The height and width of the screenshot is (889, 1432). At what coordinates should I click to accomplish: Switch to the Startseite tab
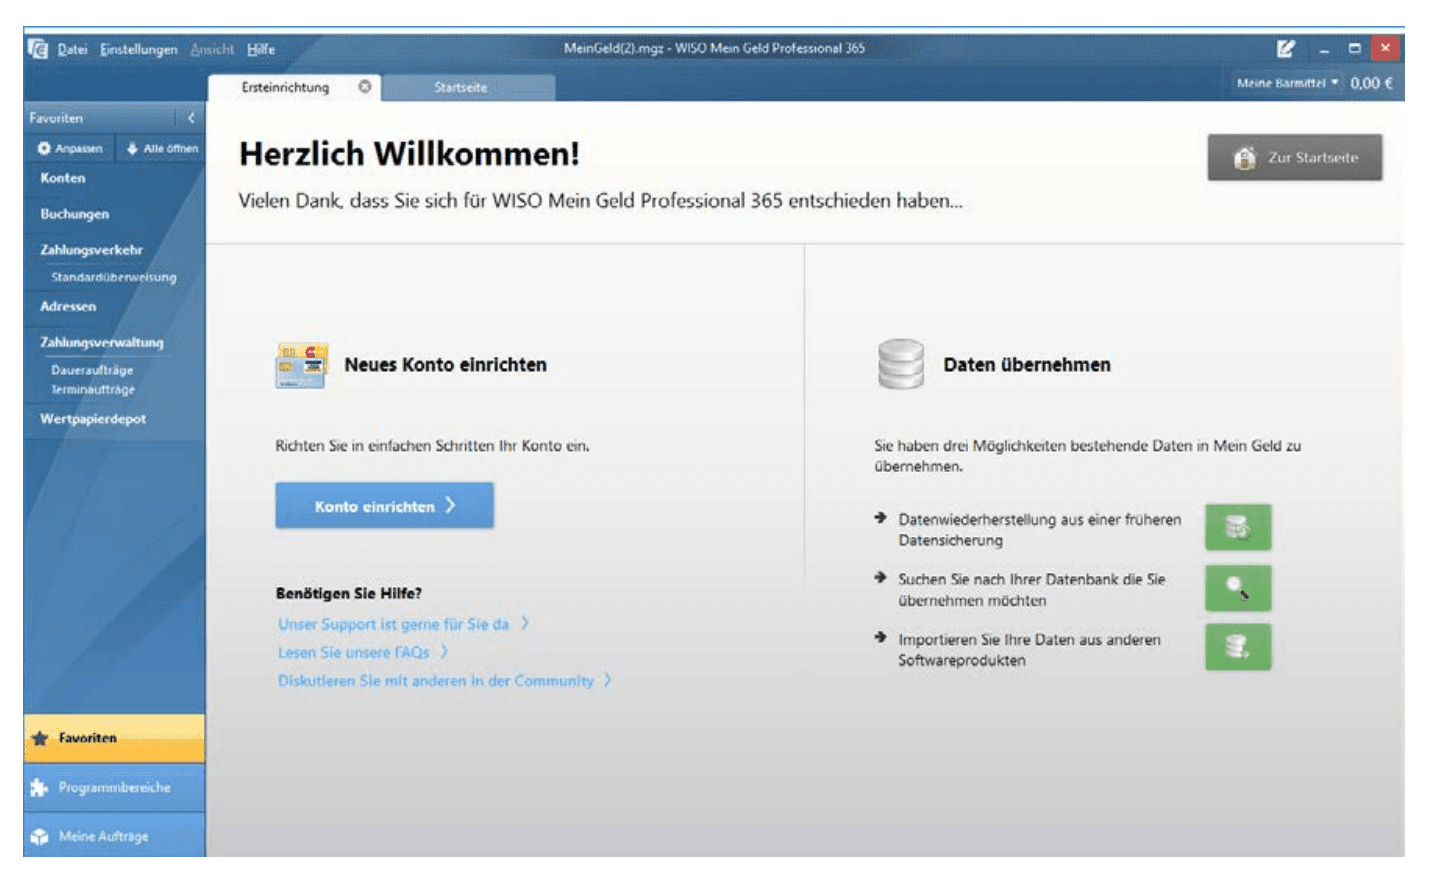(461, 87)
